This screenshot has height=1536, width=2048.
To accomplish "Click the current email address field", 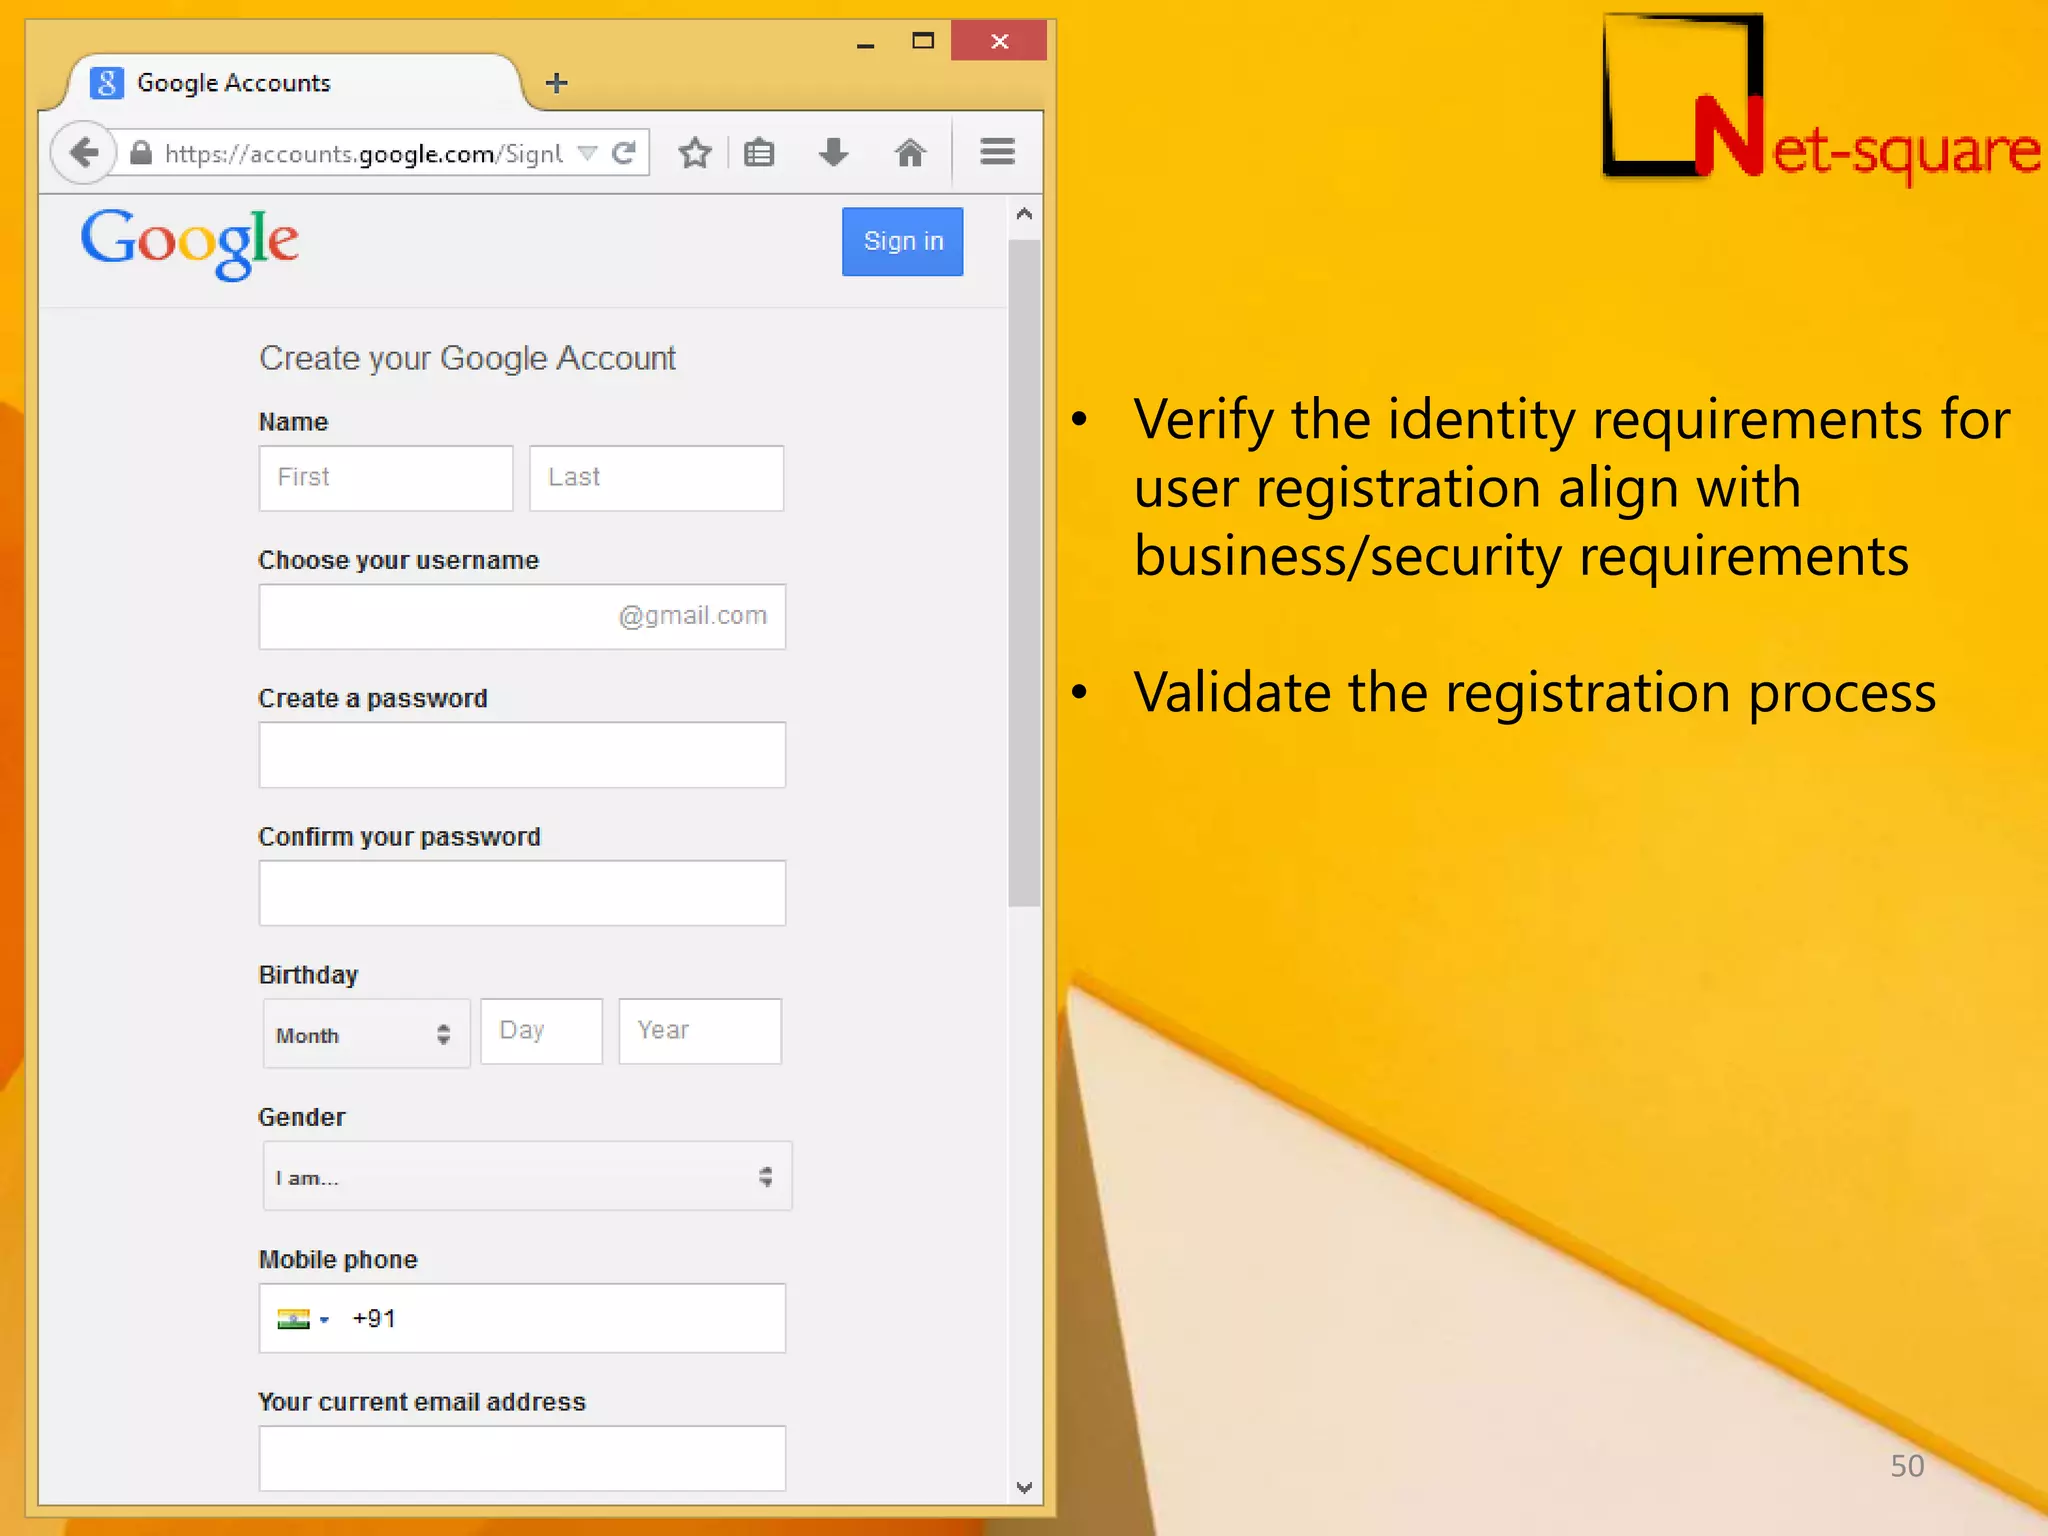I will [x=522, y=1459].
